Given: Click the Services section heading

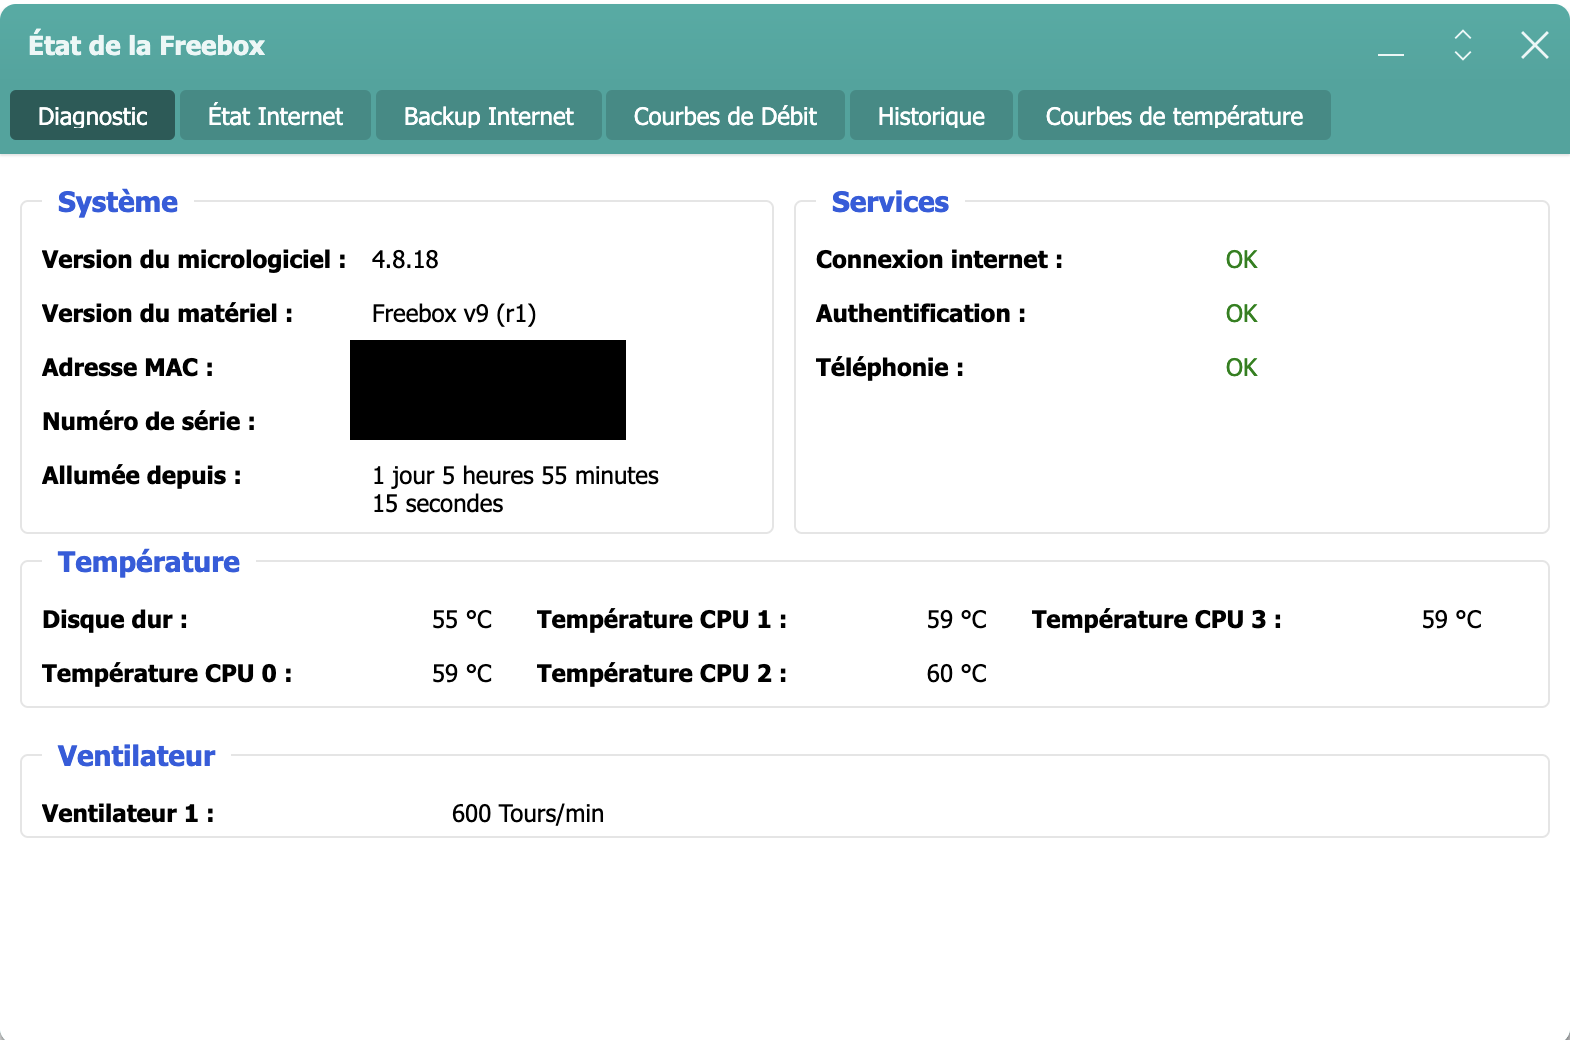Looking at the screenshot, I should point(890,202).
